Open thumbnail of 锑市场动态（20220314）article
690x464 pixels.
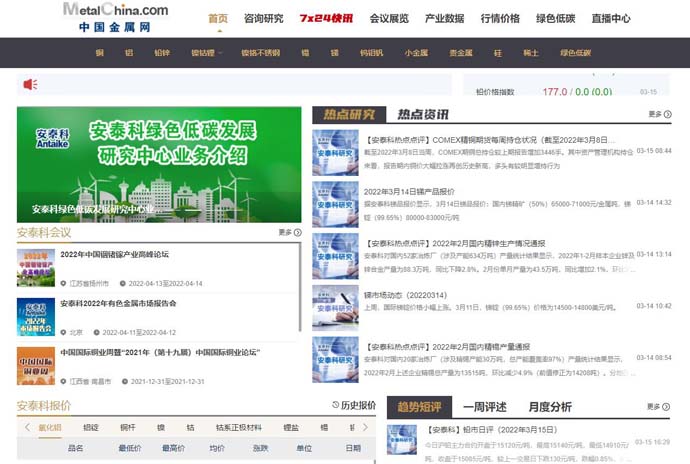[335, 308]
